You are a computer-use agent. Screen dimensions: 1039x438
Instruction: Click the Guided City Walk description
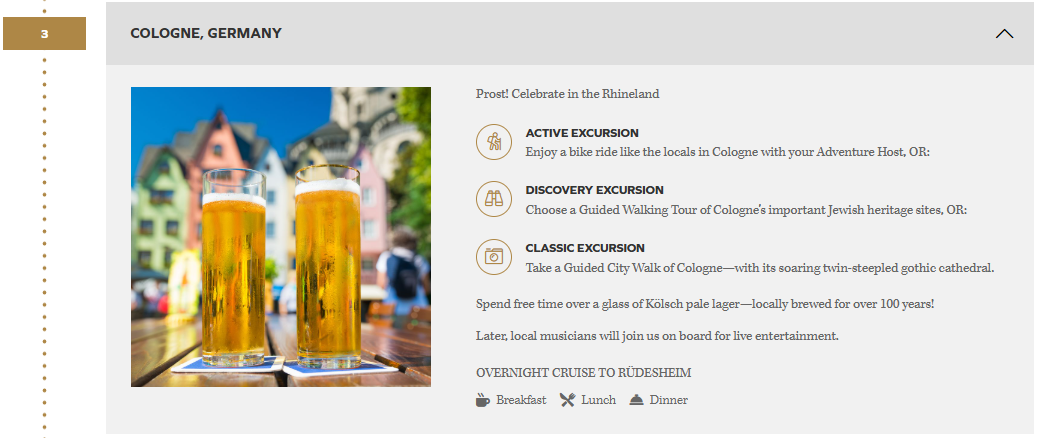(759, 268)
